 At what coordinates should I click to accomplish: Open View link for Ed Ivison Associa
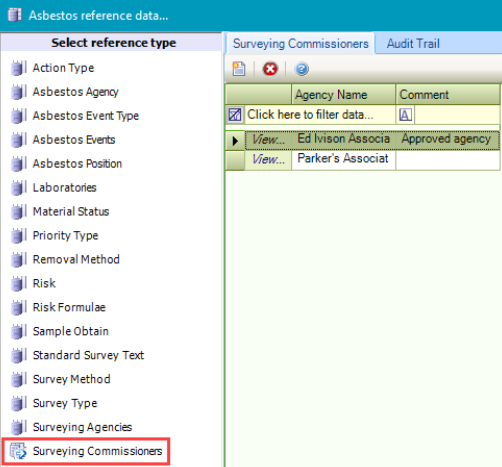click(x=268, y=140)
